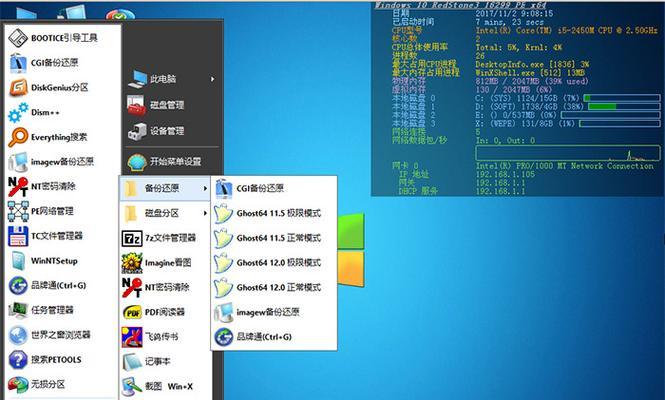Expand 磁盘分区 folder submenu arrow
The height and width of the screenshot is (400, 665).
point(205,213)
